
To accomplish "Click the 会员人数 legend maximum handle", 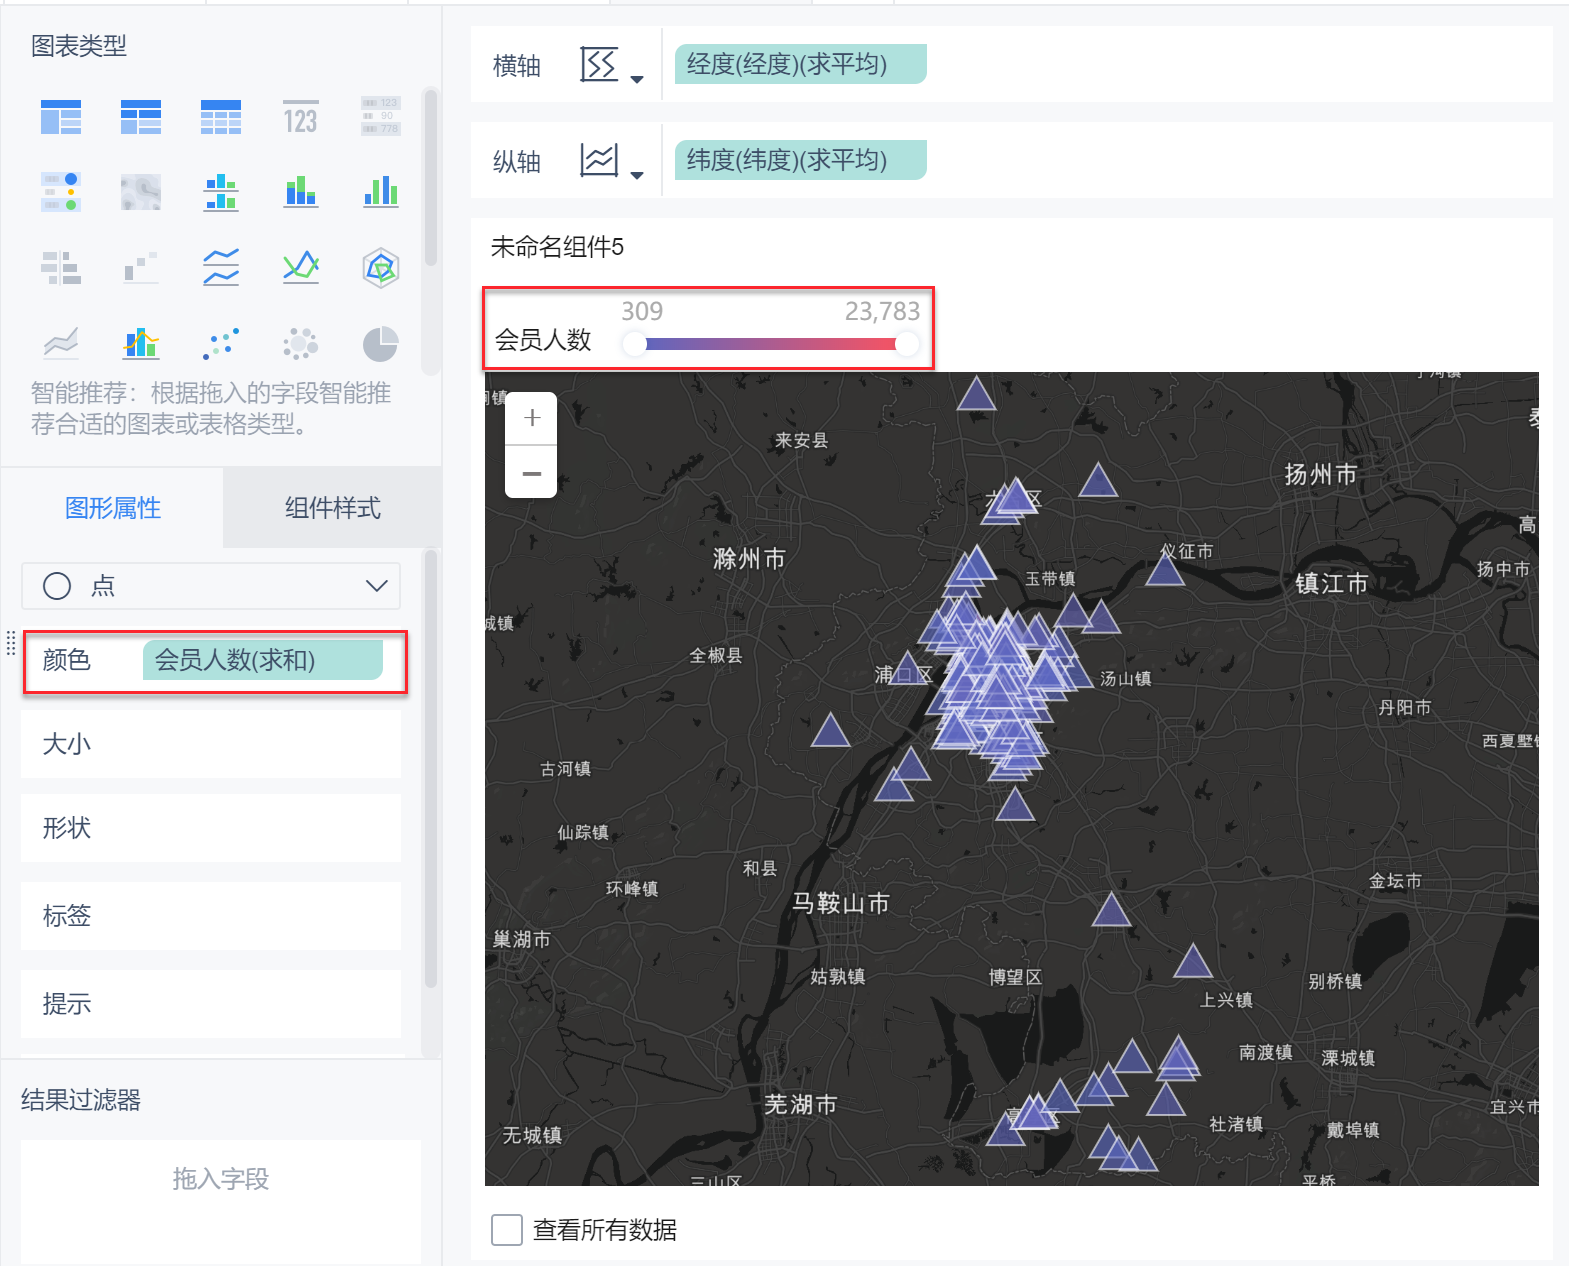I will click(907, 344).
